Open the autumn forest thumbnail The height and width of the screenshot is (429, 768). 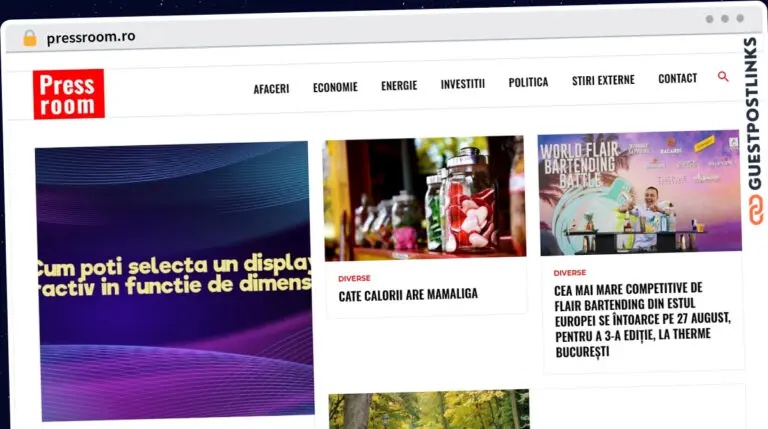pyautogui.click(x=429, y=409)
